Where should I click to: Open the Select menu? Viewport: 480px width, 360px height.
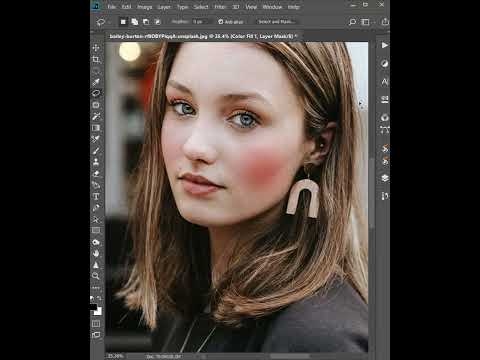click(x=201, y=7)
